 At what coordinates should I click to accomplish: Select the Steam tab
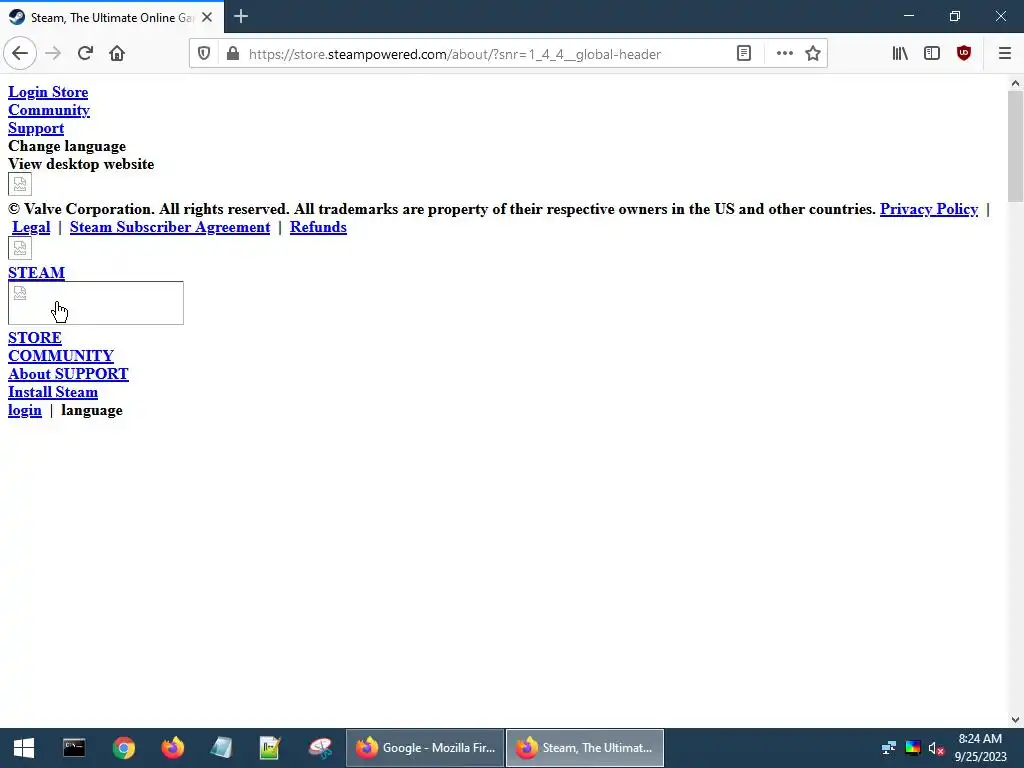tap(112, 17)
